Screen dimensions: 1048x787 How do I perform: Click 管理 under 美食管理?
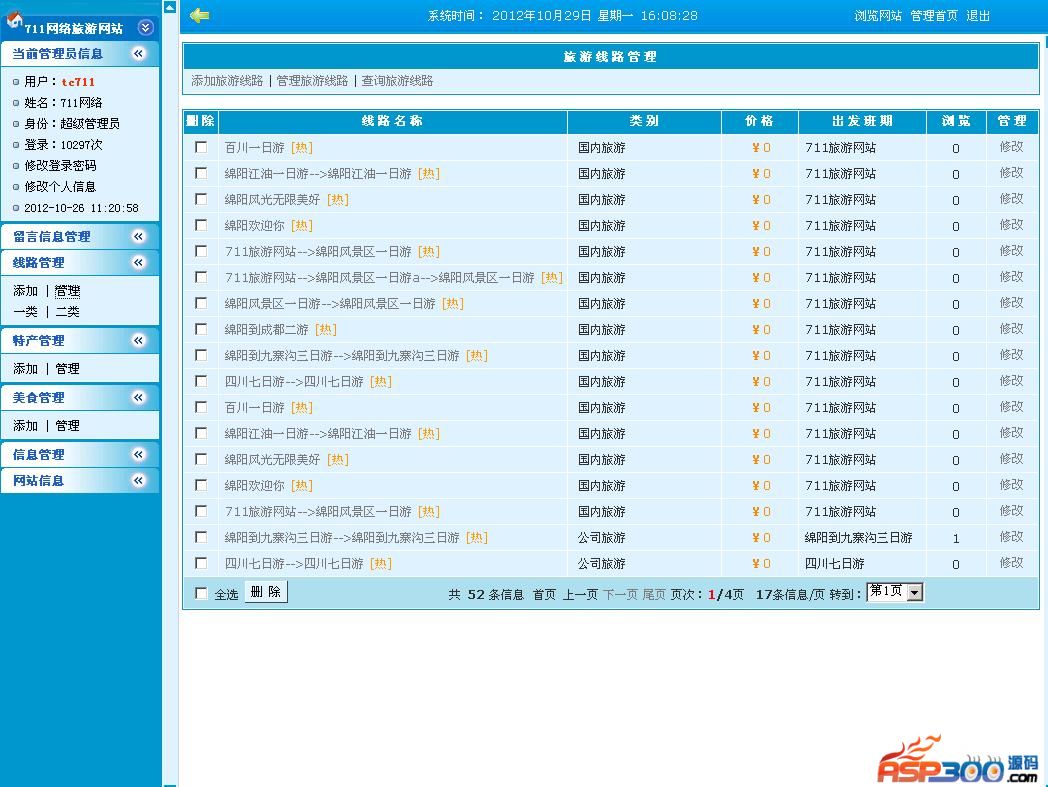coord(68,425)
